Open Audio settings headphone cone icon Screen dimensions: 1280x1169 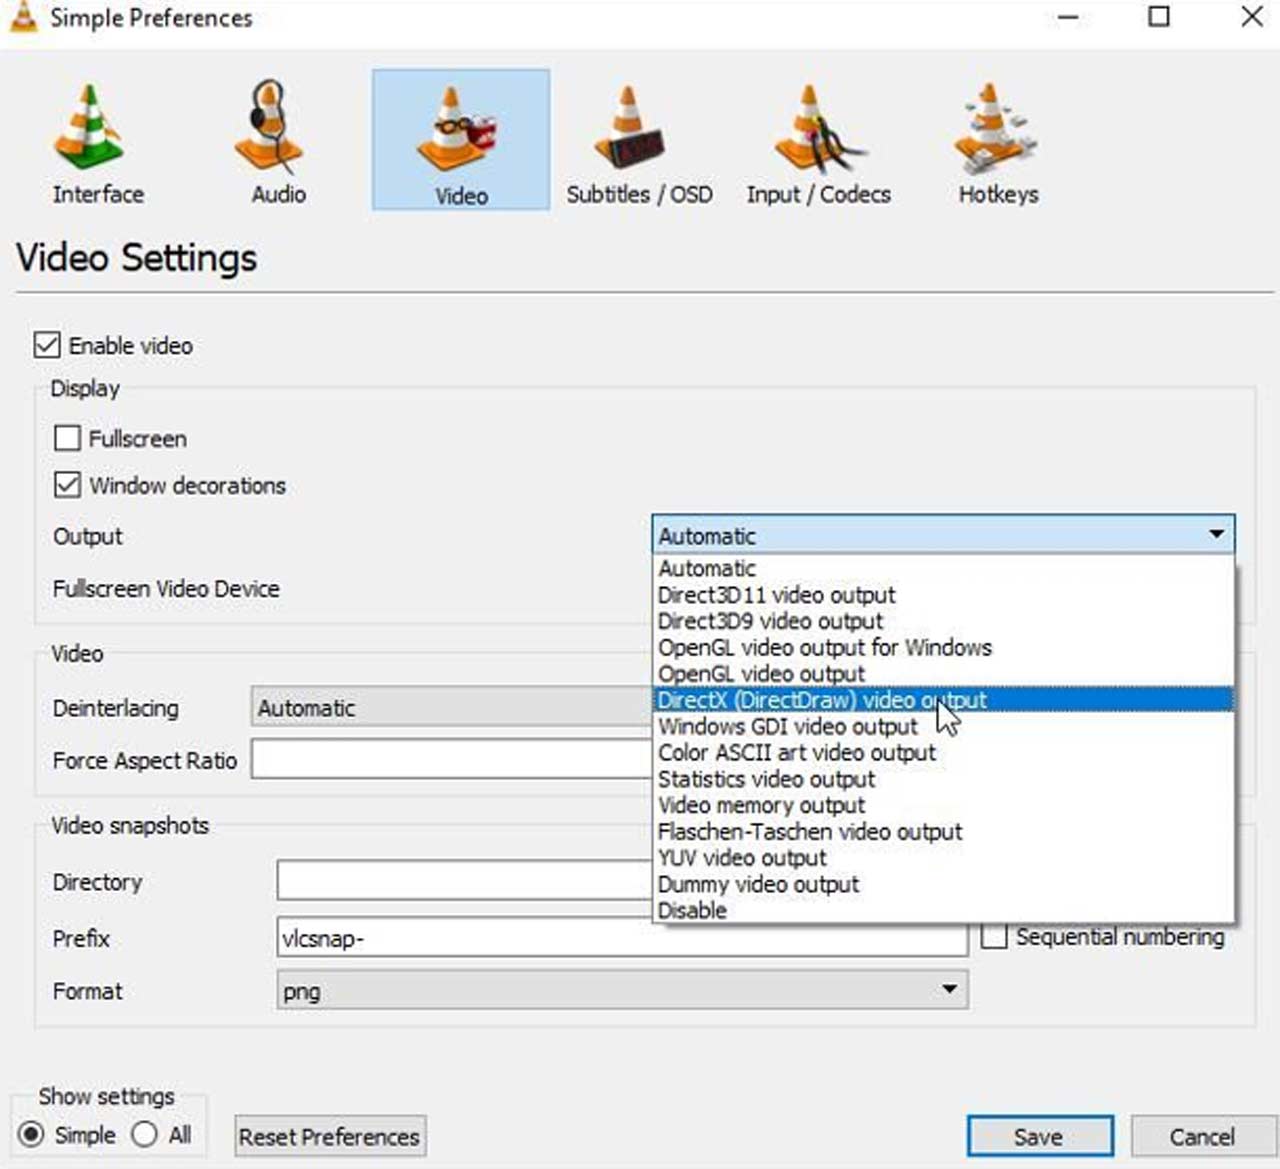click(x=270, y=128)
